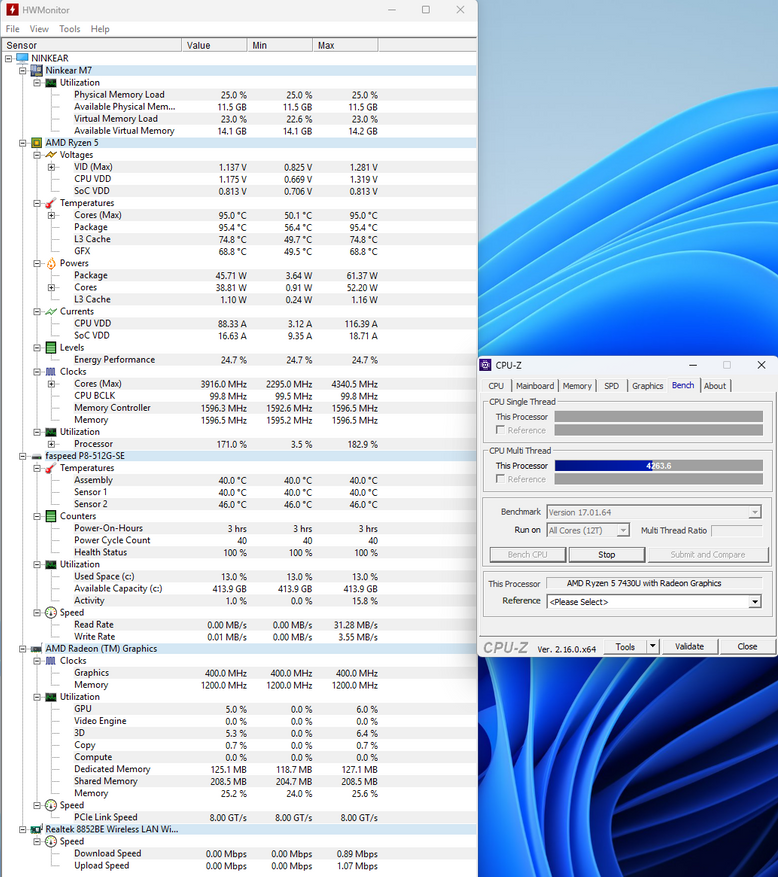This screenshot has height=877, width=778.
Task: Switch to the Mainboard tab in CPU-Z
Action: [x=535, y=386]
